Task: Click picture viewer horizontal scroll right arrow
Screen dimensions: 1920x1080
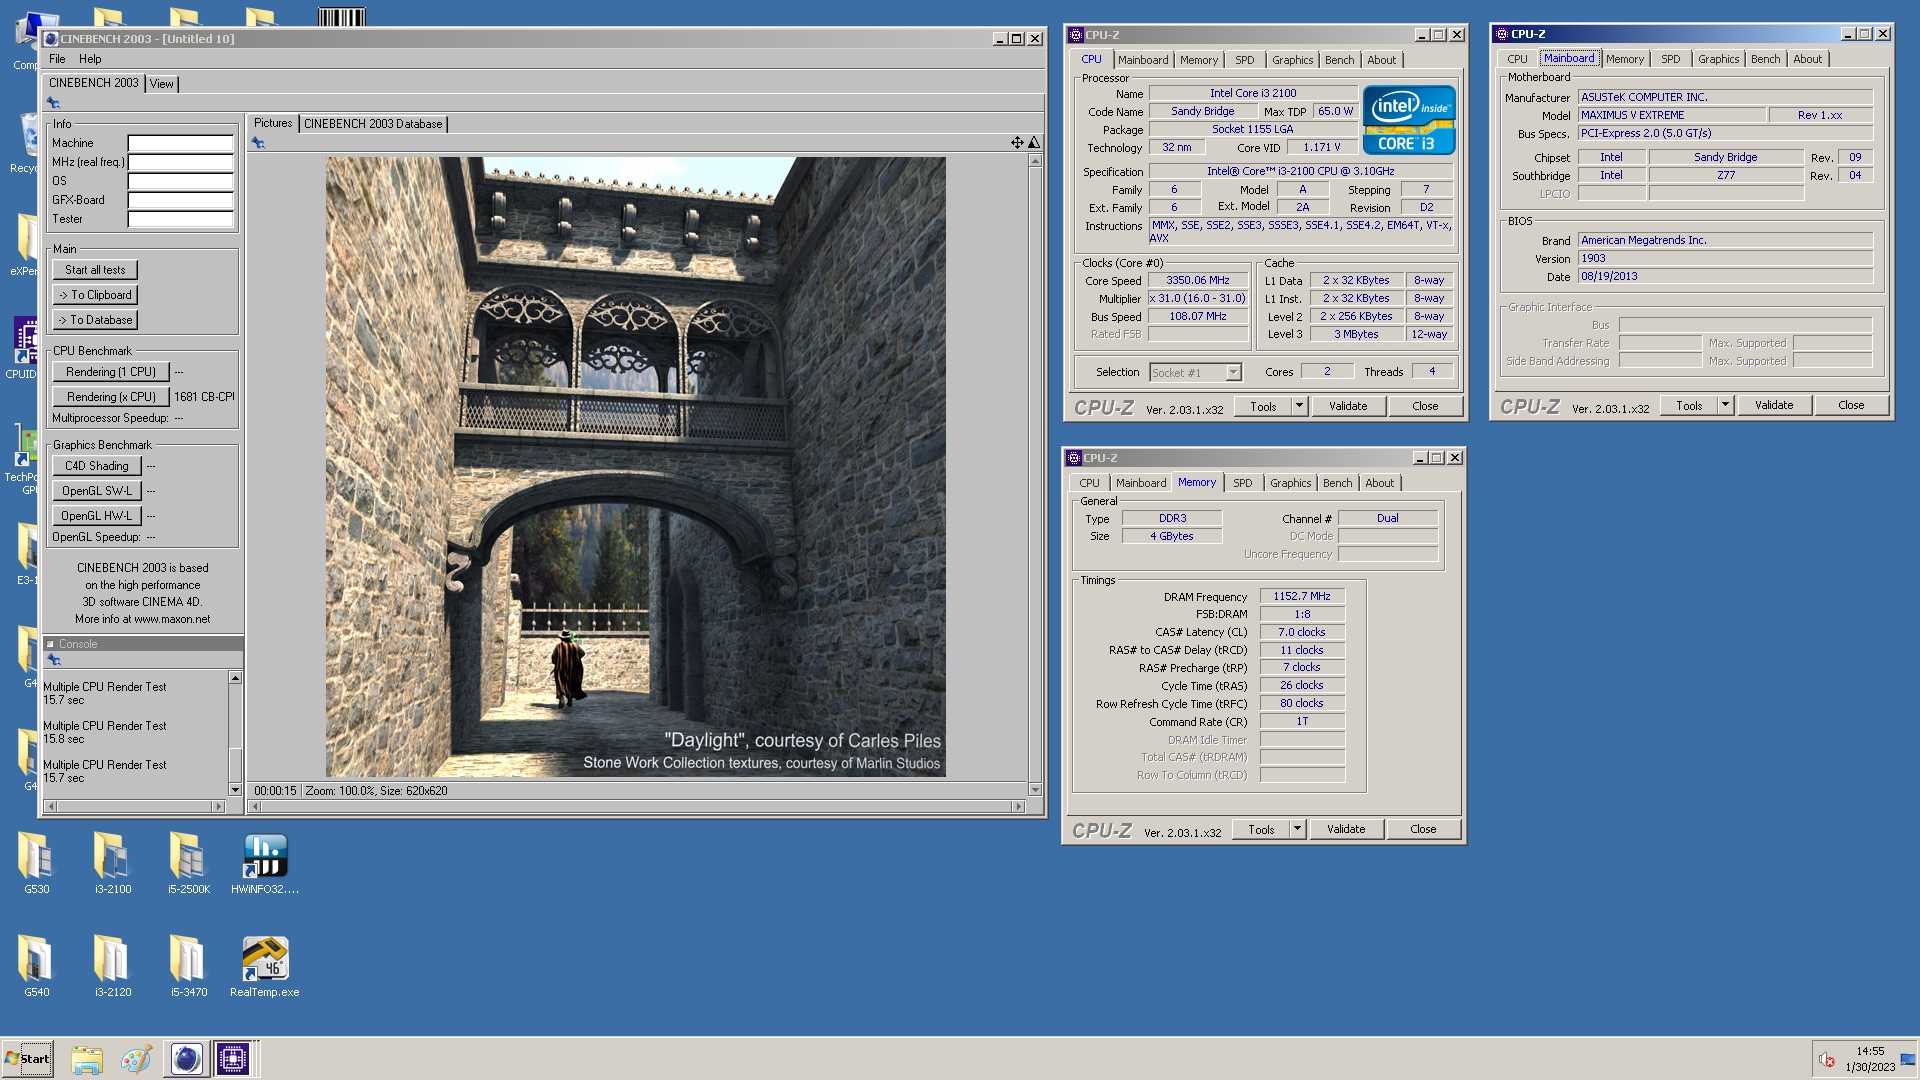Action: pos(1019,806)
